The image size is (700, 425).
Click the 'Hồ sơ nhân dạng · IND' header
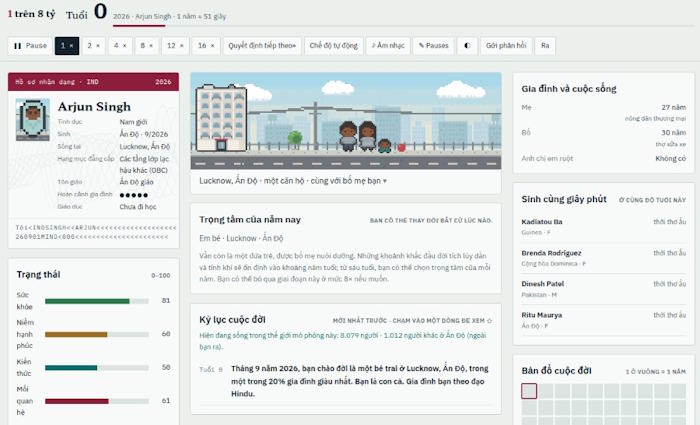(x=57, y=82)
